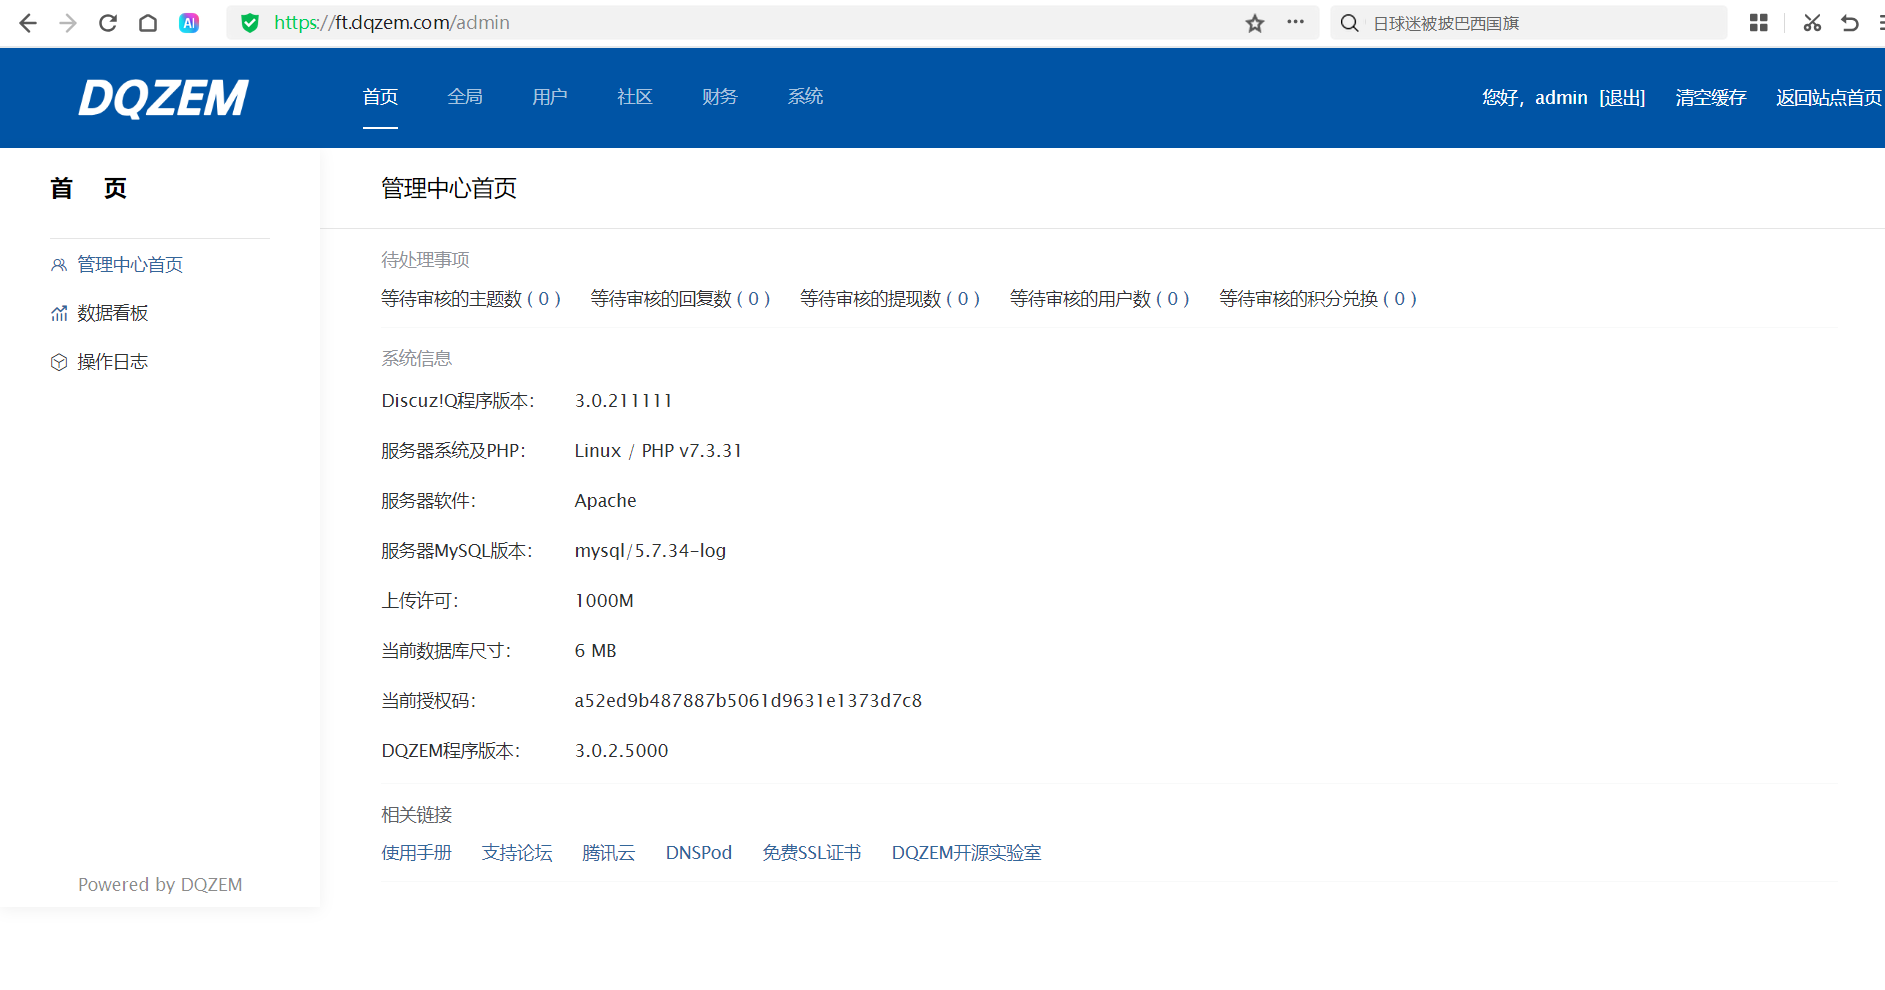Switch to the 全局 navigation tab
Image resolution: width=1885 pixels, height=990 pixels.
point(465,97)
